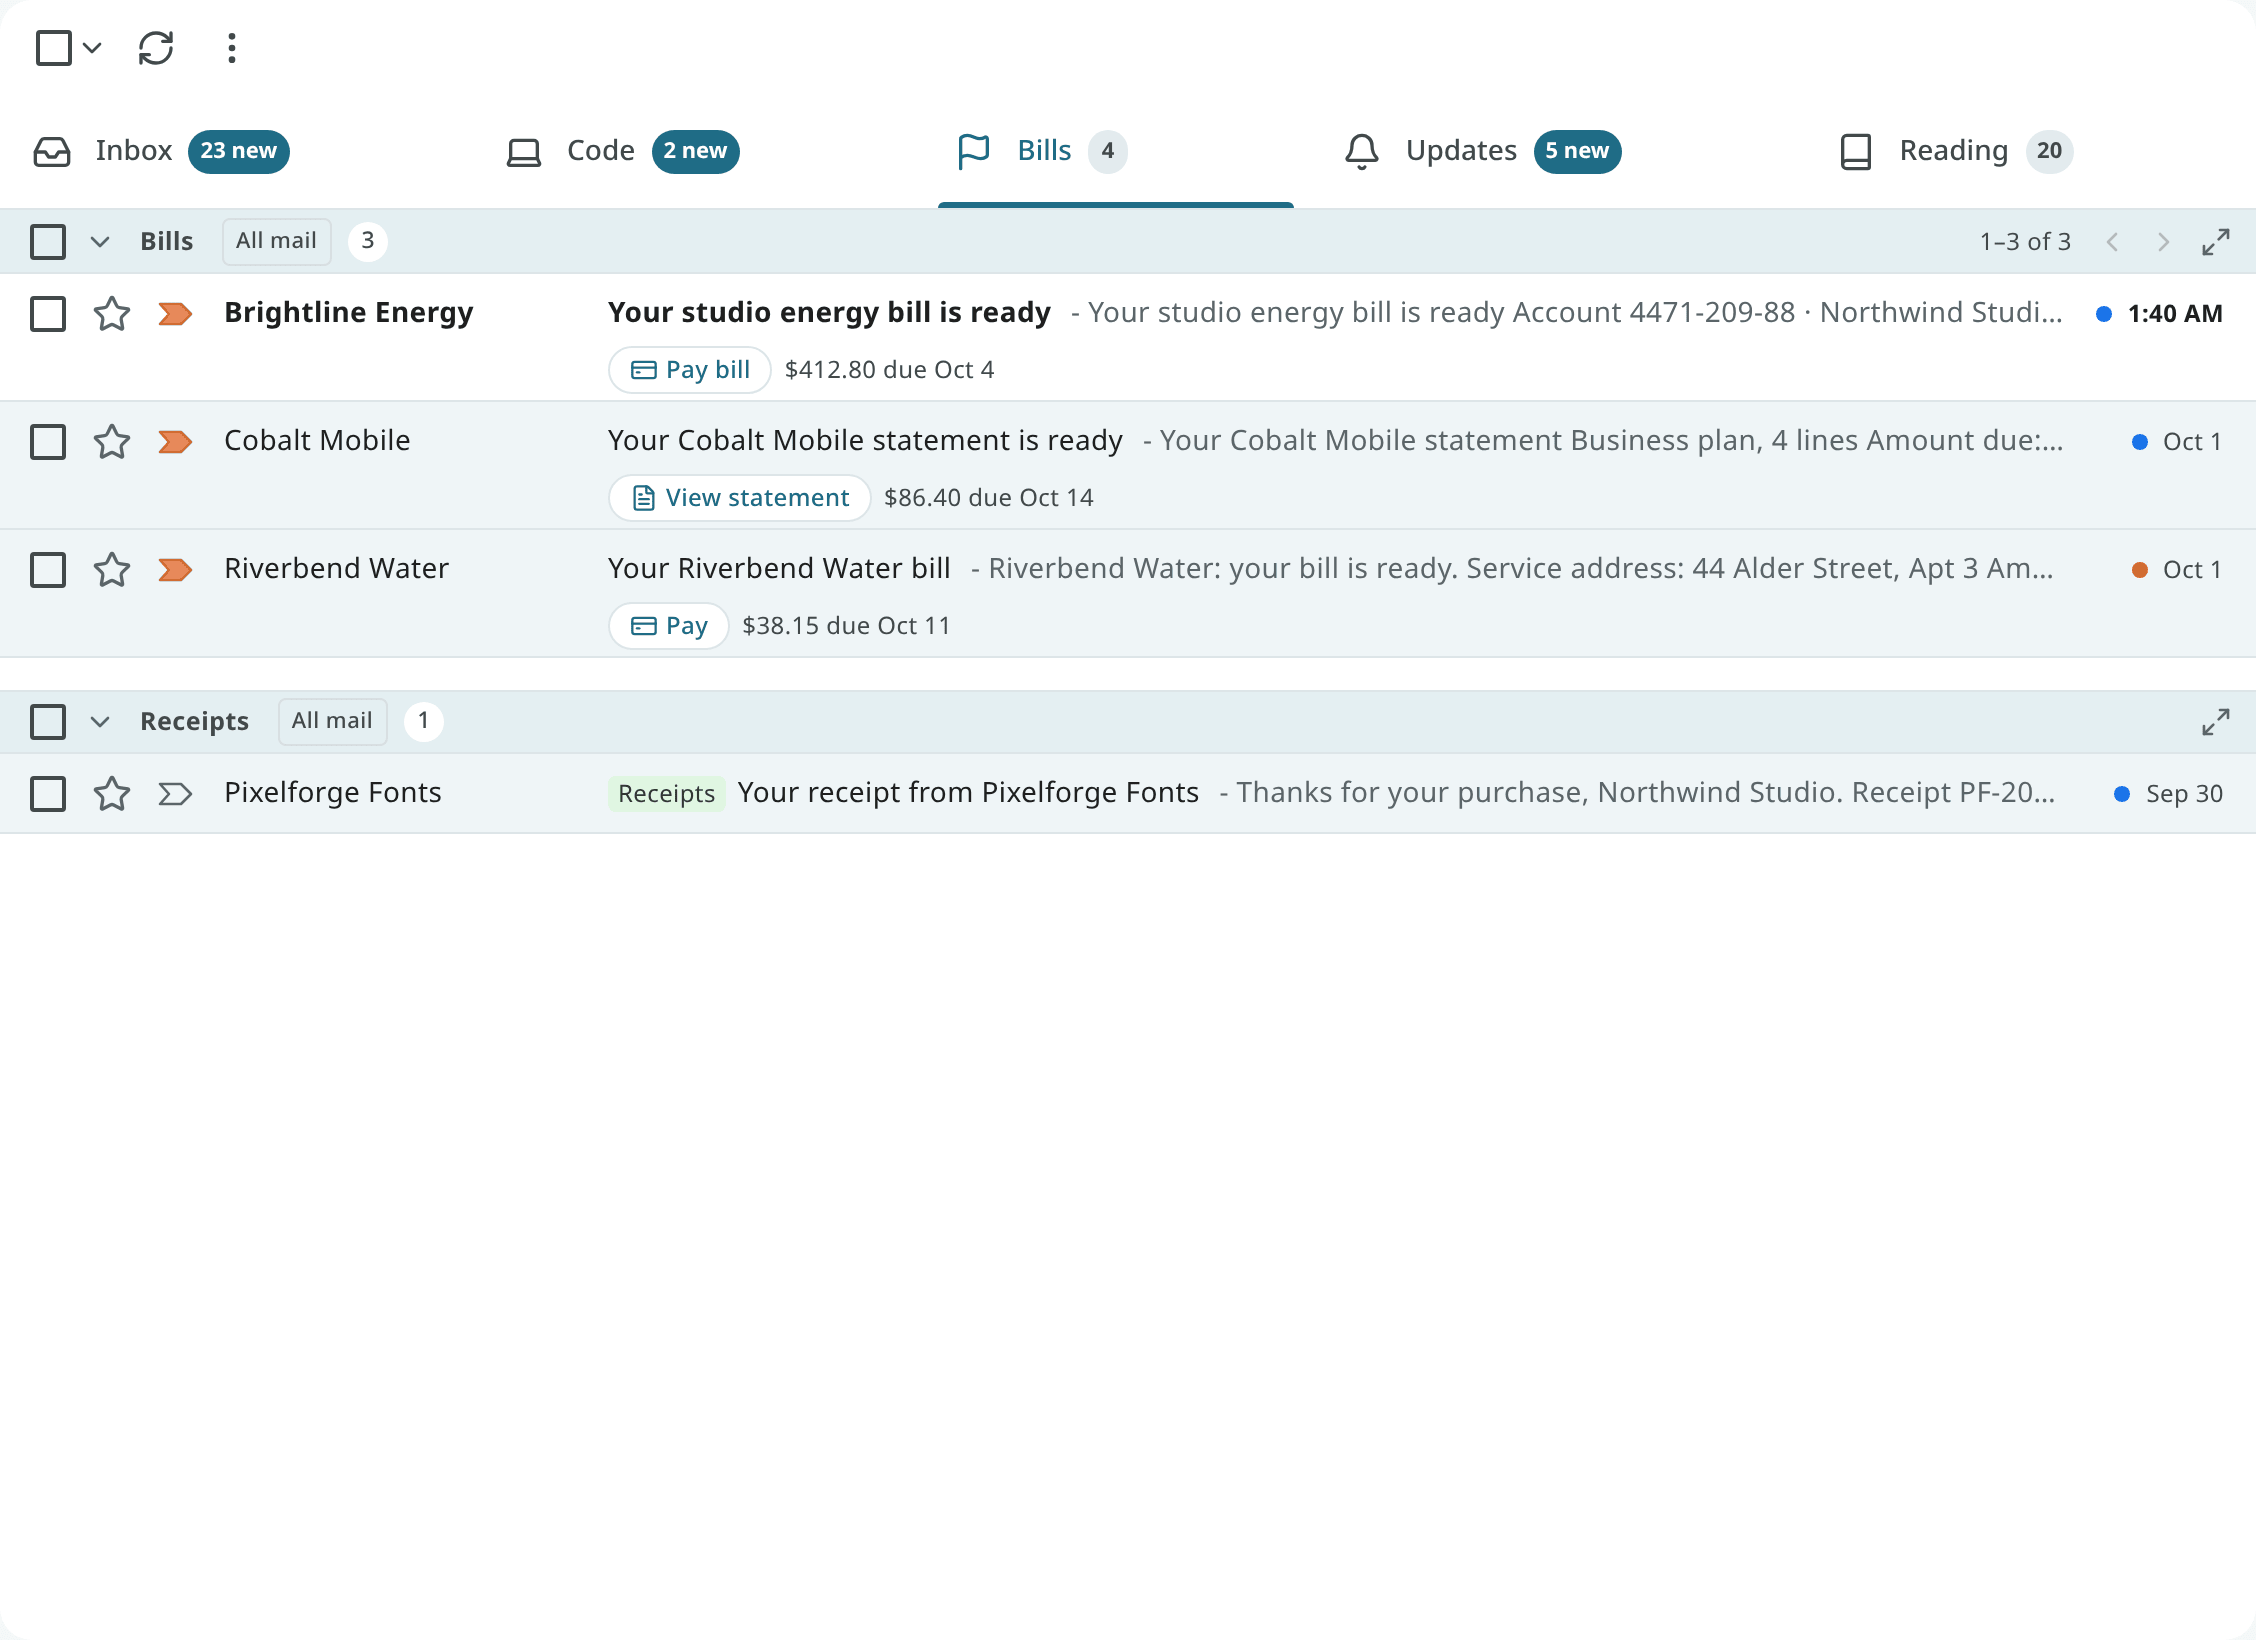Tick the select-all checkbox in top toolbar
2256x1640 pixels.
coord(54,48)
